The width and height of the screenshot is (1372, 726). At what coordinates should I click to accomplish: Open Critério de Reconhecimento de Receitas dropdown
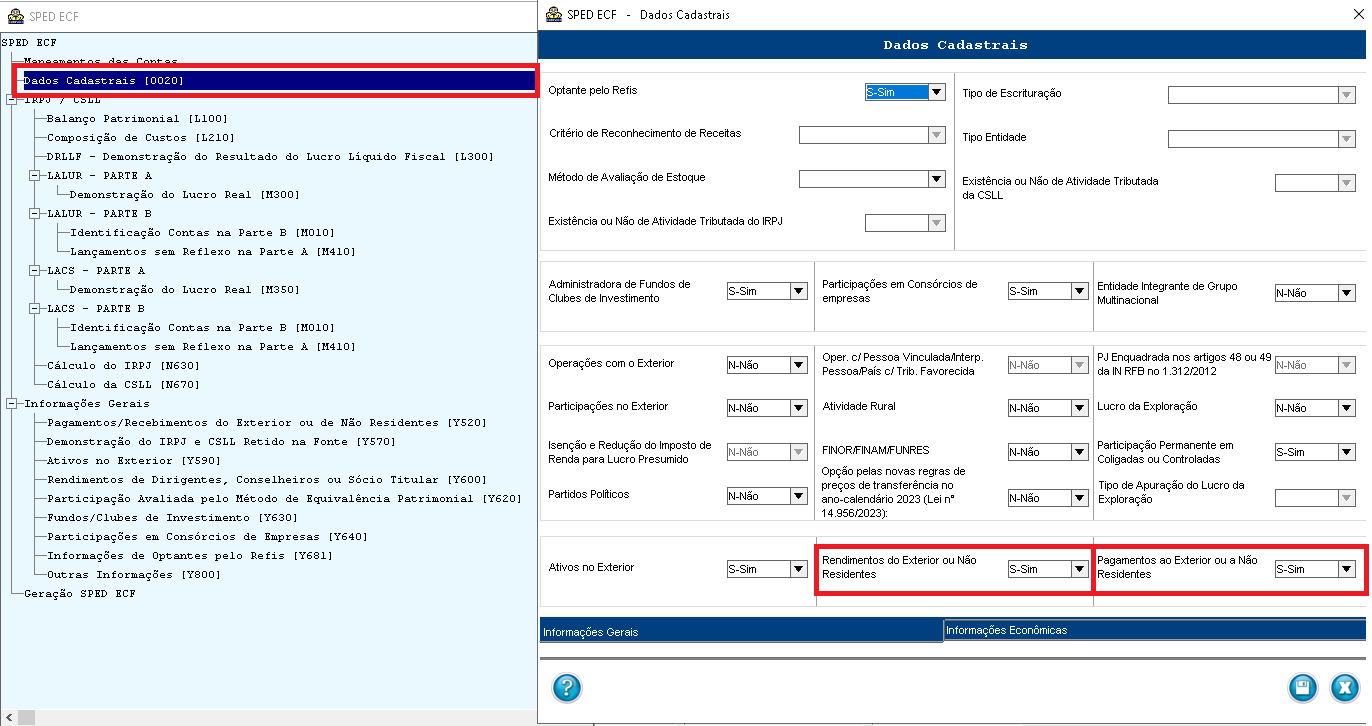[x=937, y=135]
